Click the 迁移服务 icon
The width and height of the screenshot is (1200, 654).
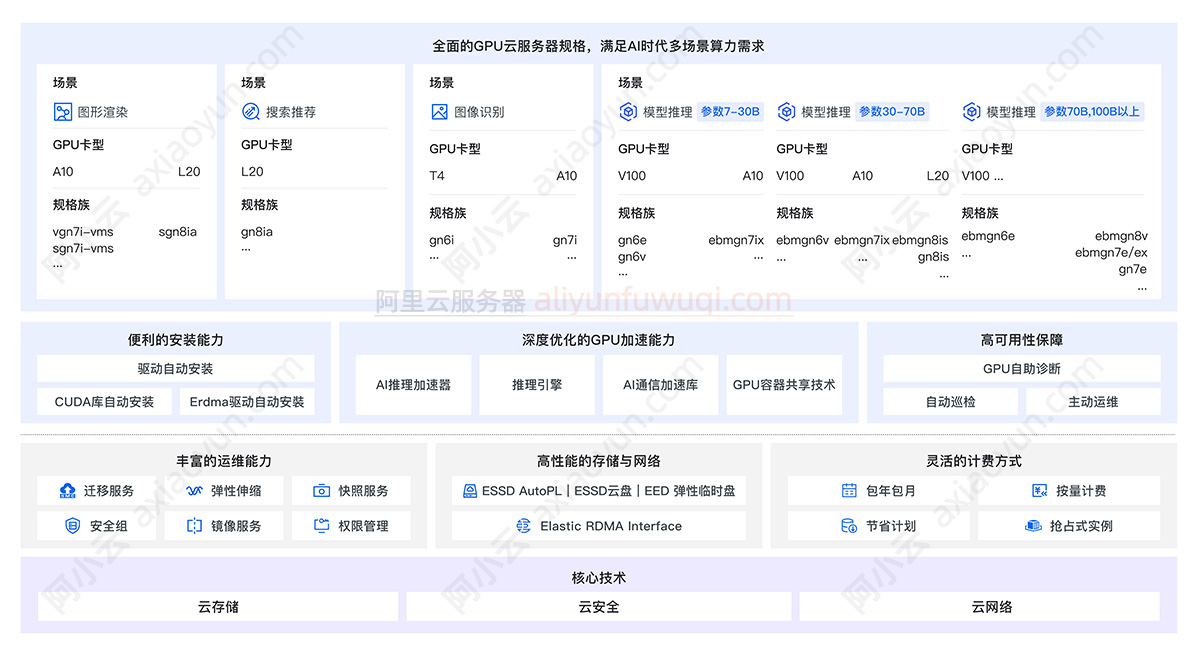pyautogui.click(x=67, y=490)
